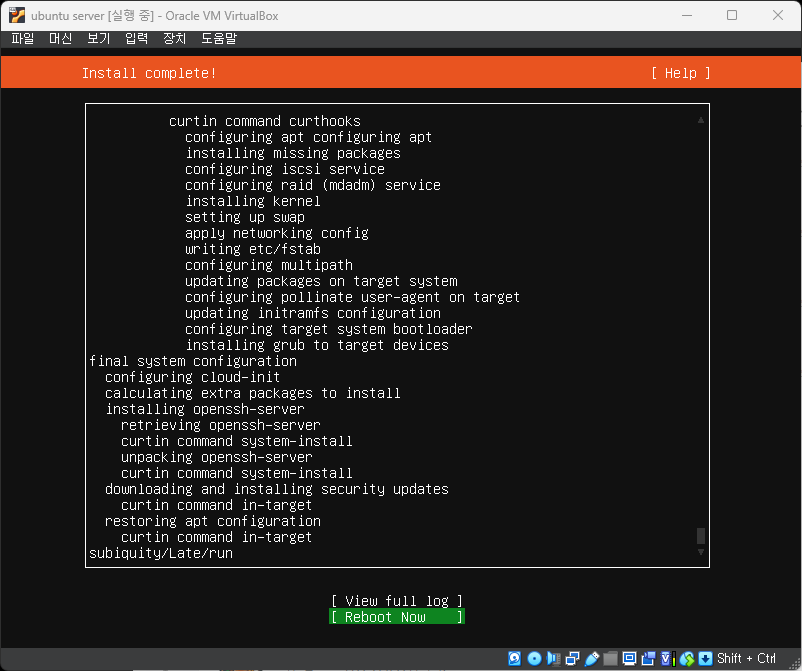Click 'downloading and installing security updates' line
Image resolution: width=802 pixels, height=671 pixels.
(277, 489)
